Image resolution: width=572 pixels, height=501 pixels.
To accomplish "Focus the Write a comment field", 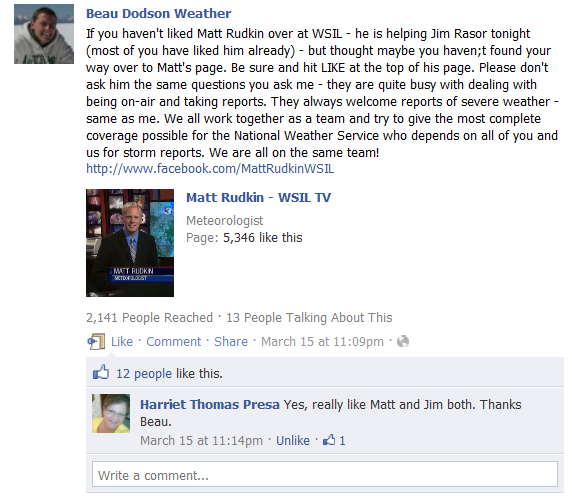I will pyautogui.click(x=325, y=474).
